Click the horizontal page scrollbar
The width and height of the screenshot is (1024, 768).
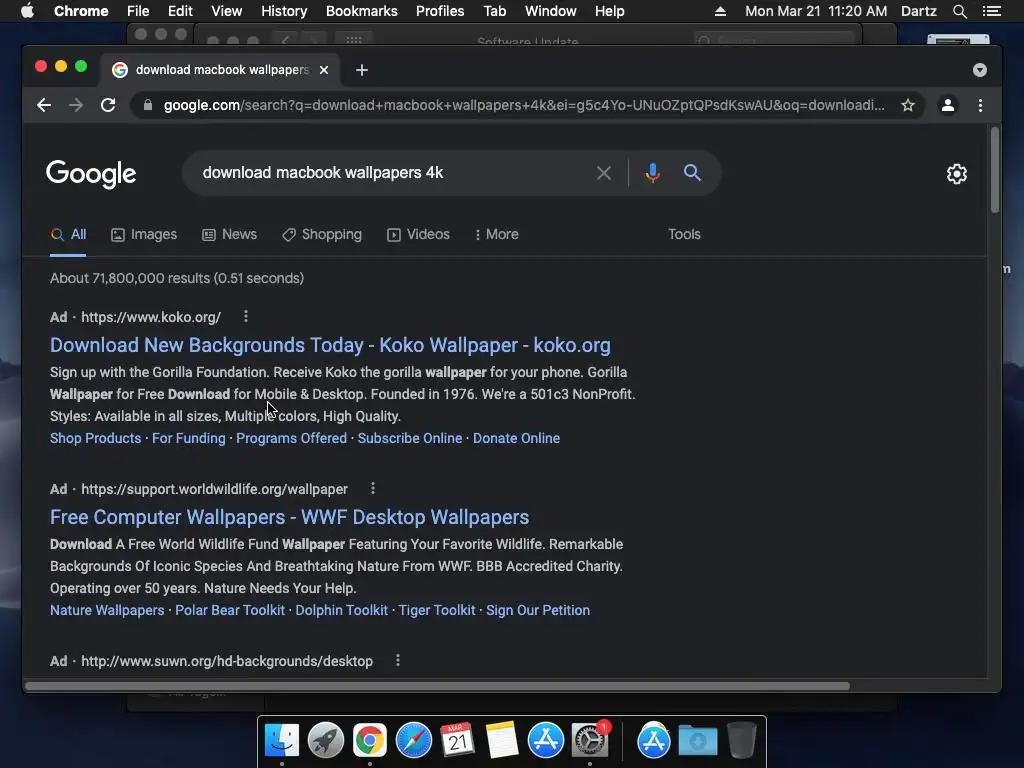(438, 686)
